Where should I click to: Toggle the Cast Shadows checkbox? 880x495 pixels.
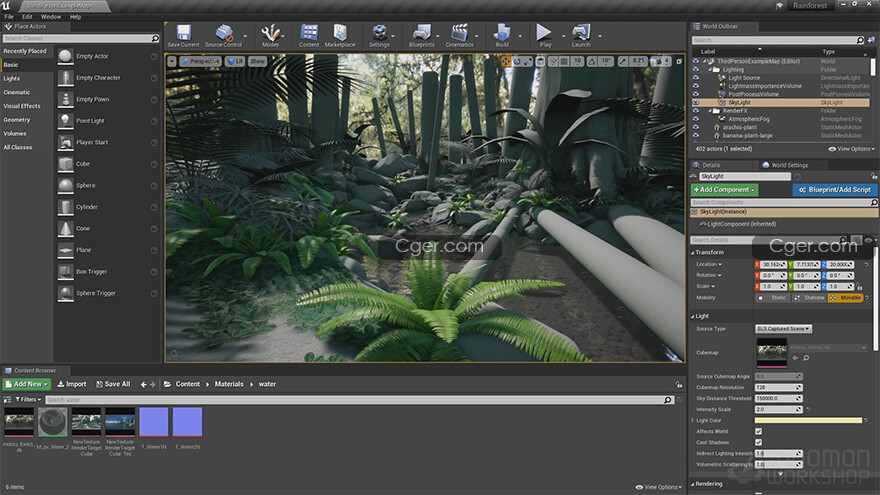758,442
